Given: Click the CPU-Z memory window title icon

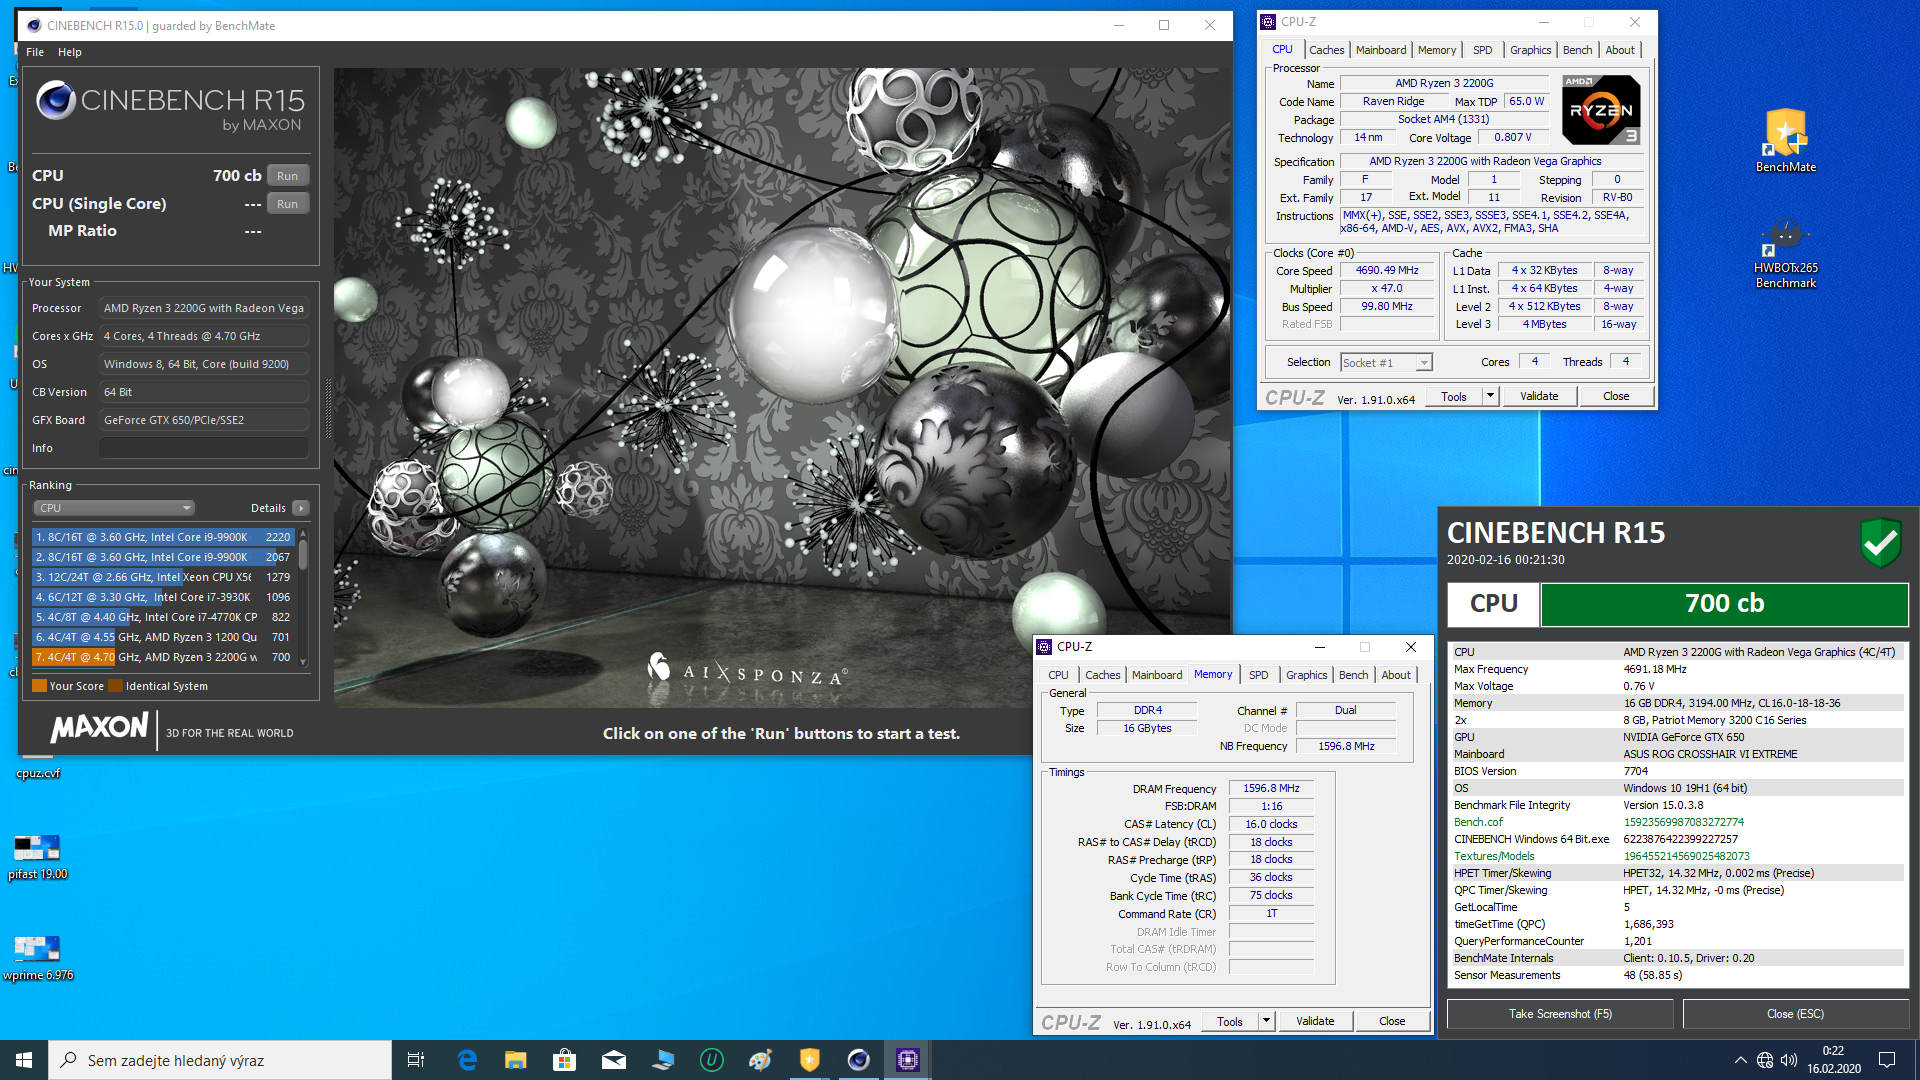Looking at the screenshot, I should click(x=1044, y=647).
